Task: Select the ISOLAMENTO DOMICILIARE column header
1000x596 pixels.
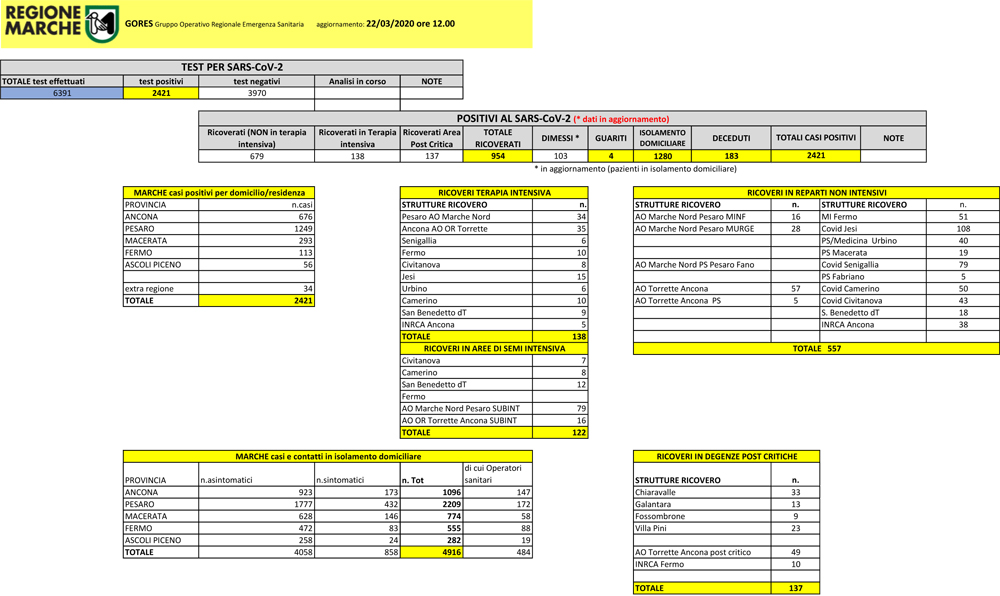Action: [662, 138]
